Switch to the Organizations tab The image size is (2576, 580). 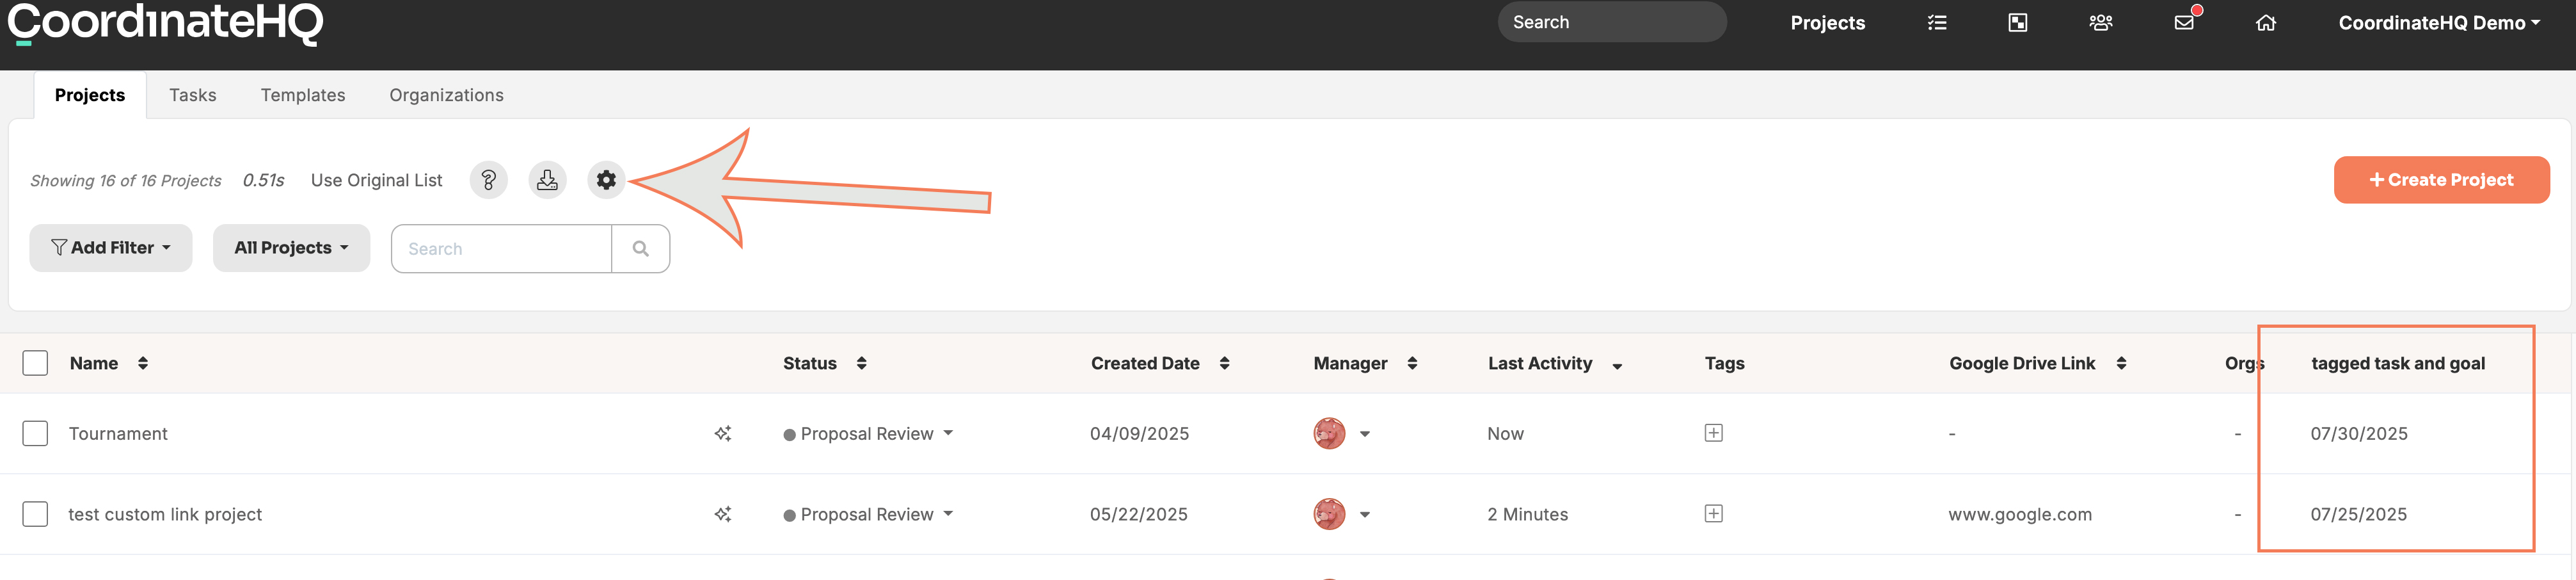click(x=446, y=95)
